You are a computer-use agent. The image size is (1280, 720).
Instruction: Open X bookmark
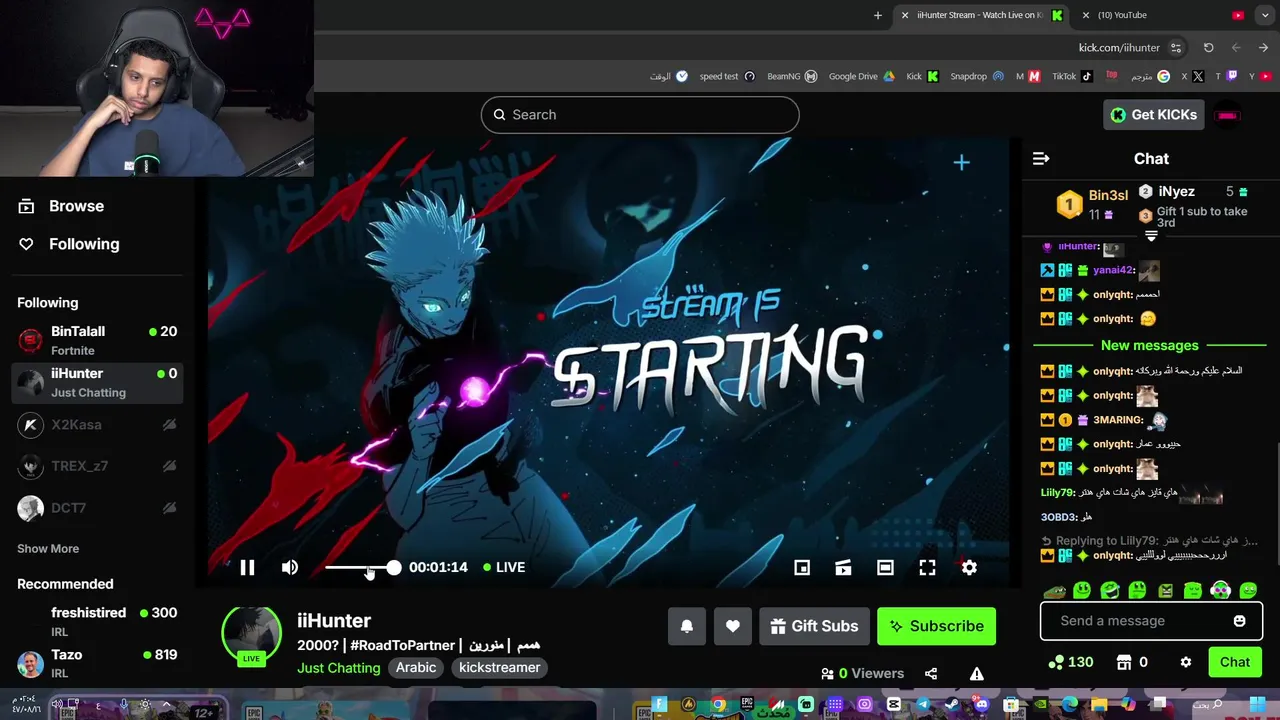[1191, 76]
